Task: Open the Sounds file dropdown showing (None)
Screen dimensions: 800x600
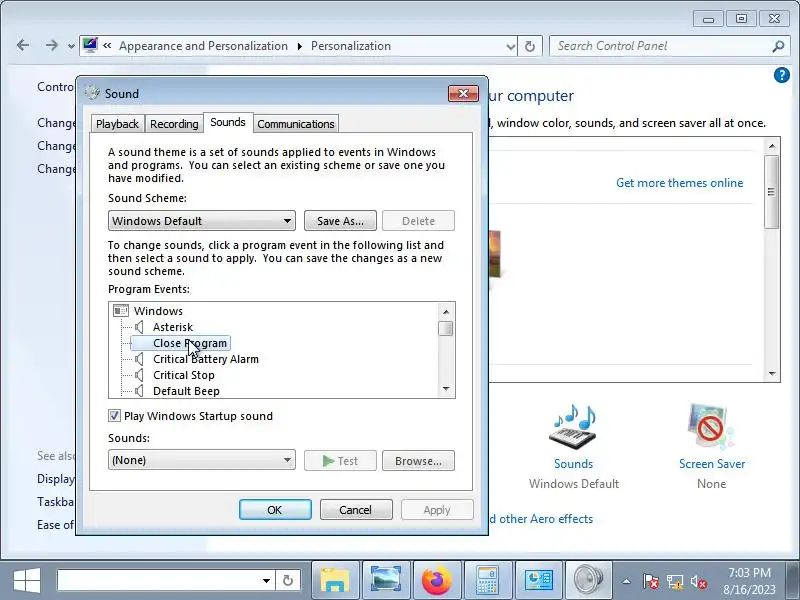Action: 202,460
